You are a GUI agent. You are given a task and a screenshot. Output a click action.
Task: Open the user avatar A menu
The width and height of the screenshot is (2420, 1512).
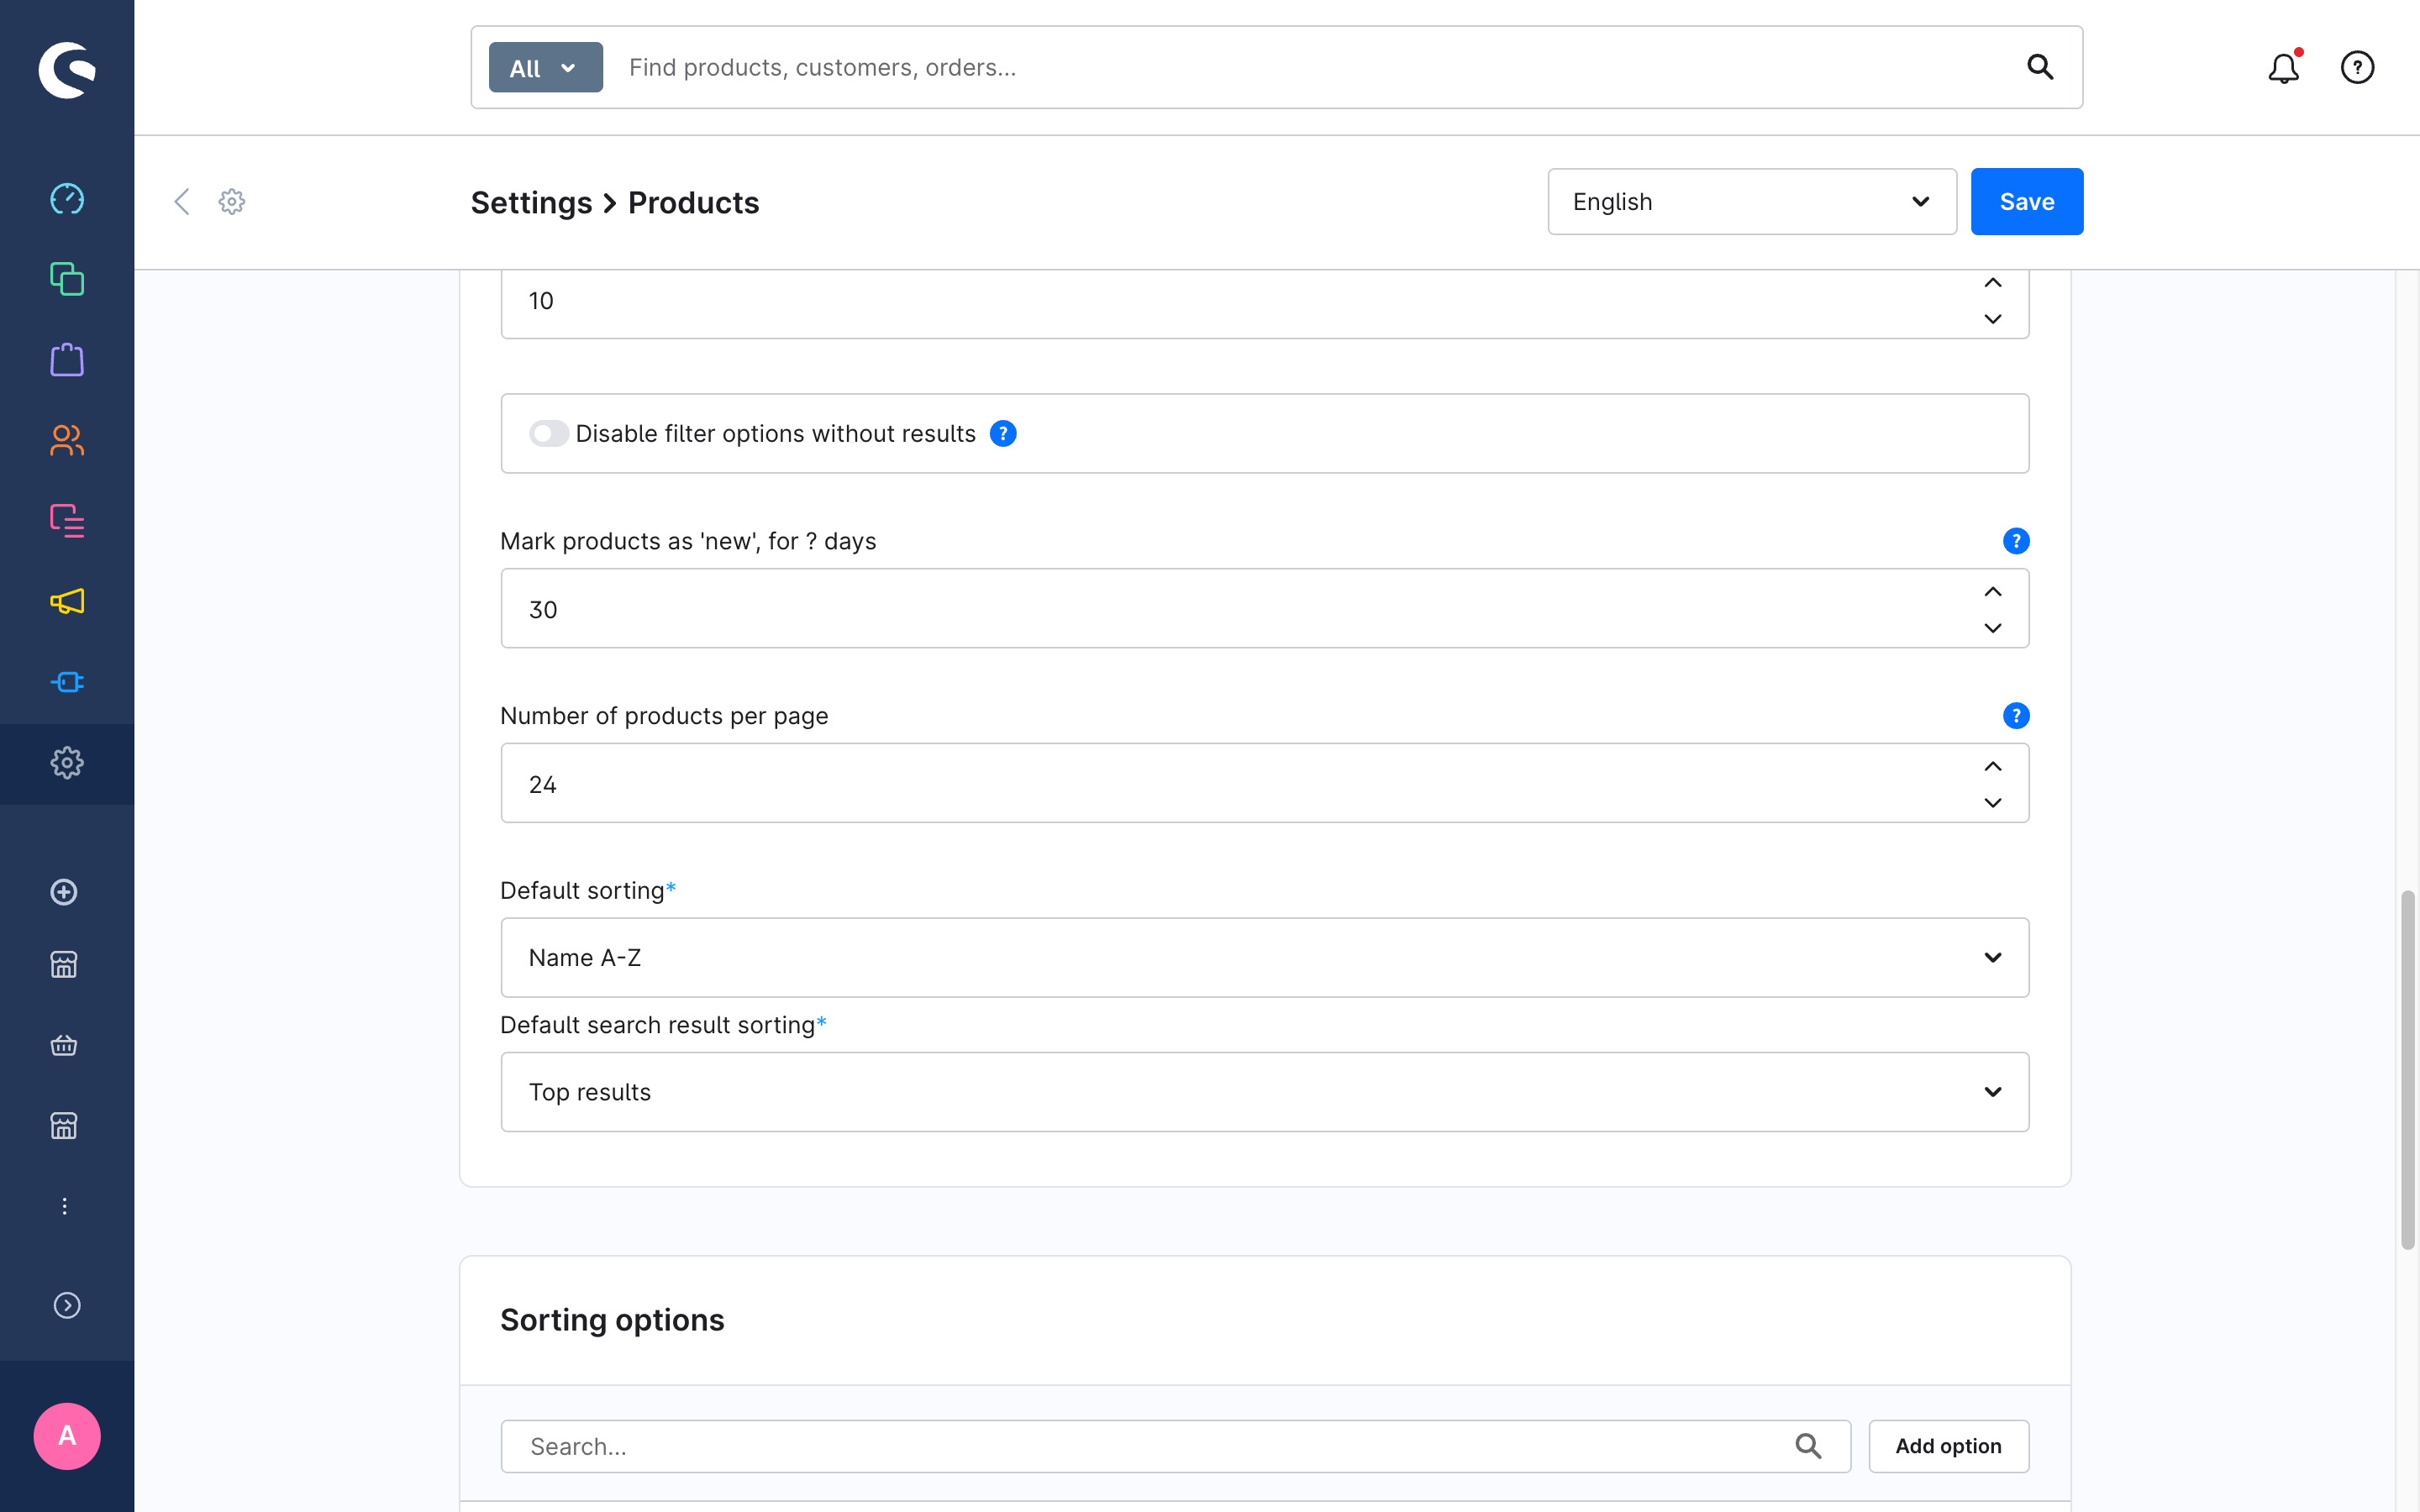click(x=67, y=1436)
